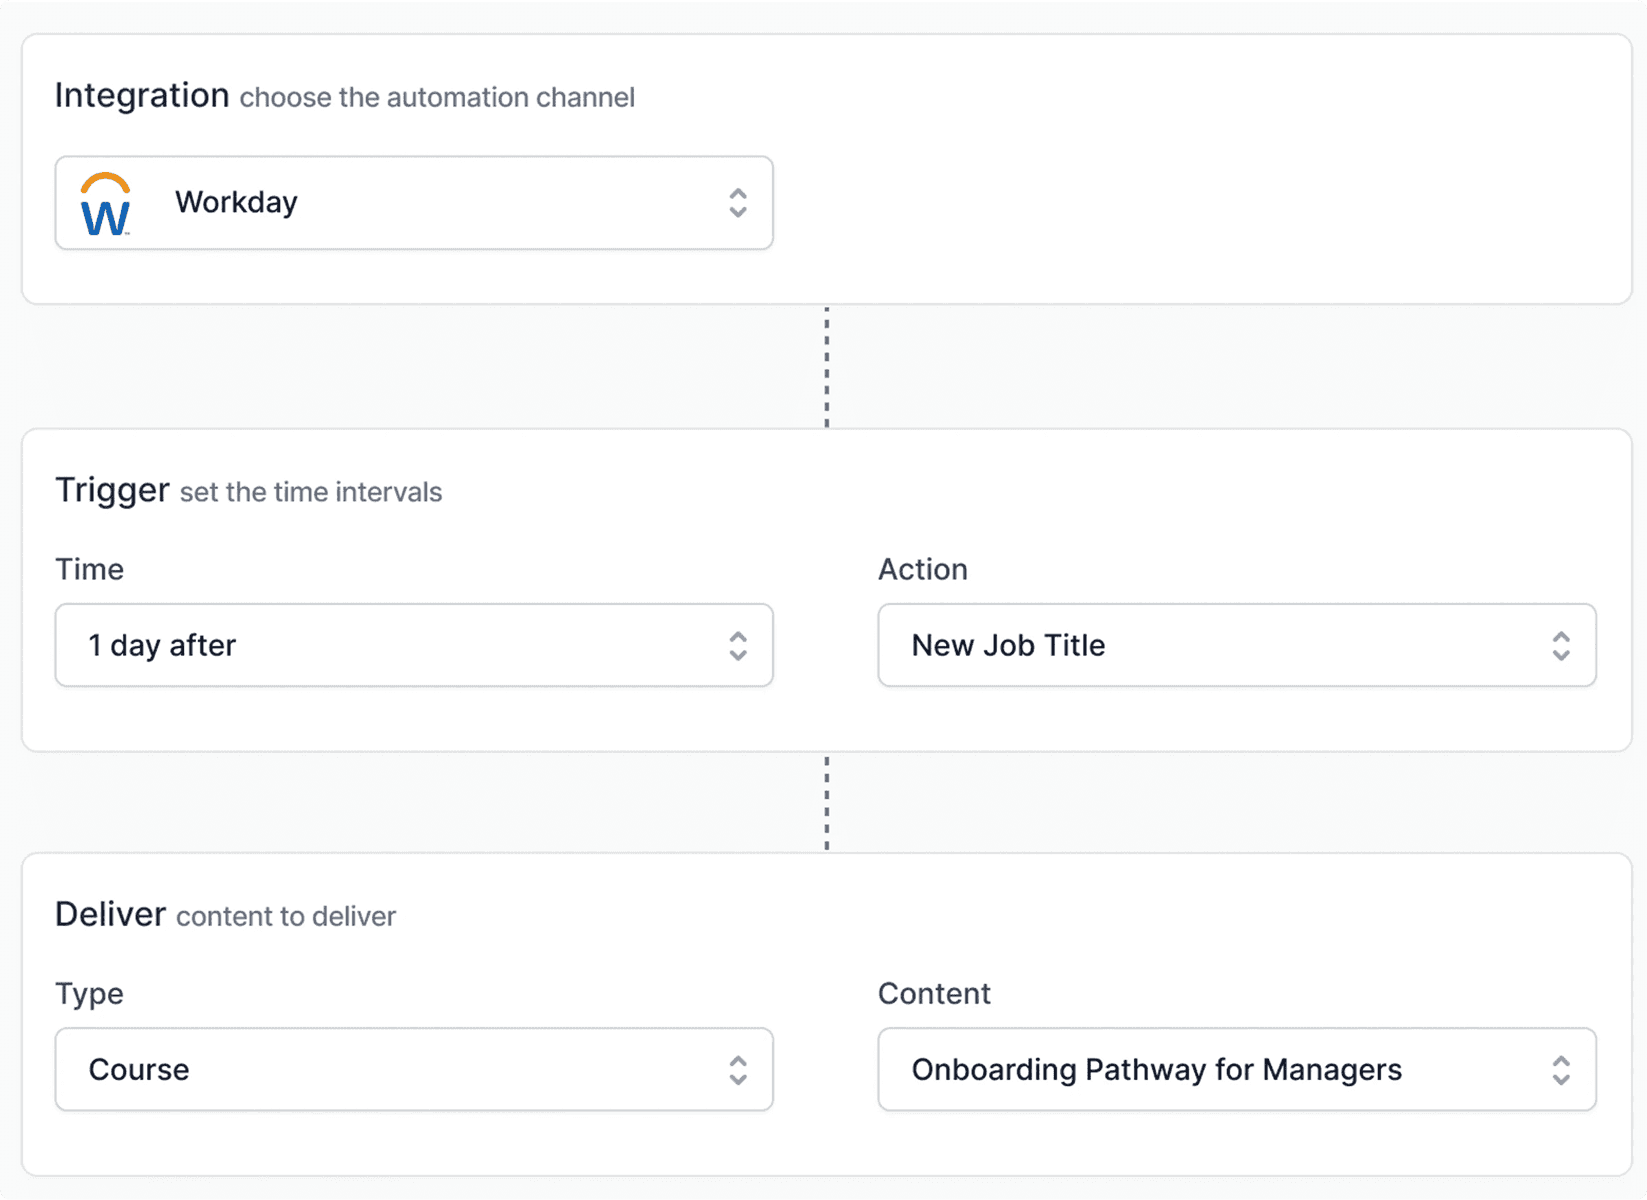Click the Content field label
The height and width of the screenshot is (1200, 1647).
click(934, 994)
